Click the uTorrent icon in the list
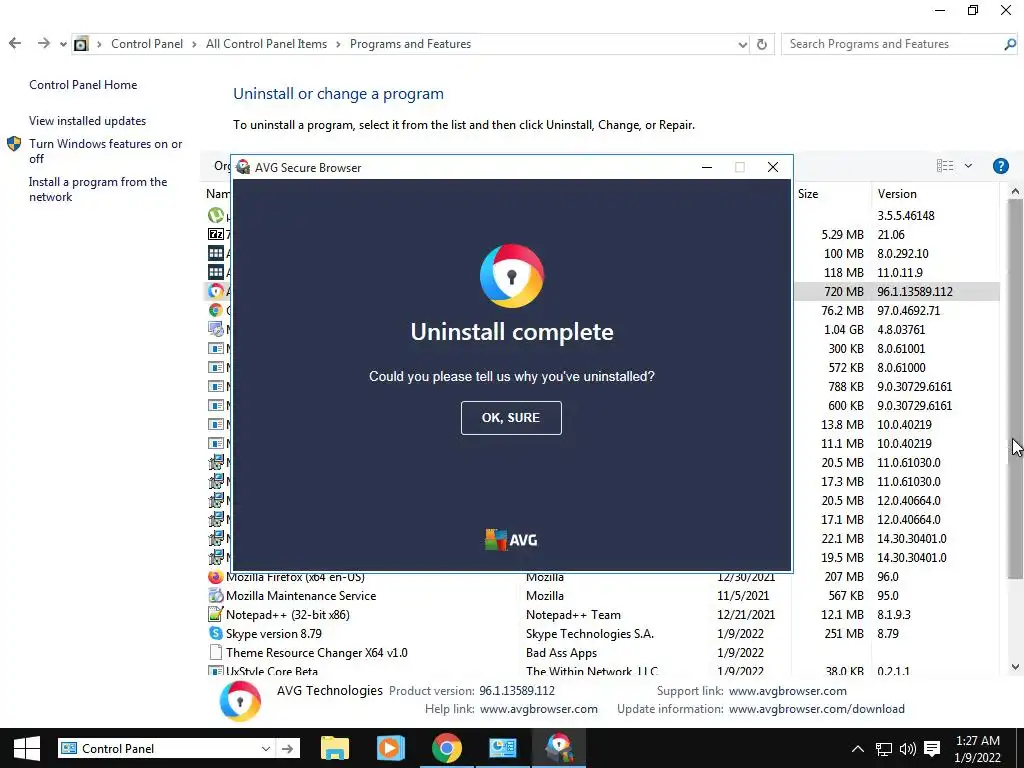This screenshot has height=768, width=1024. 216,215
